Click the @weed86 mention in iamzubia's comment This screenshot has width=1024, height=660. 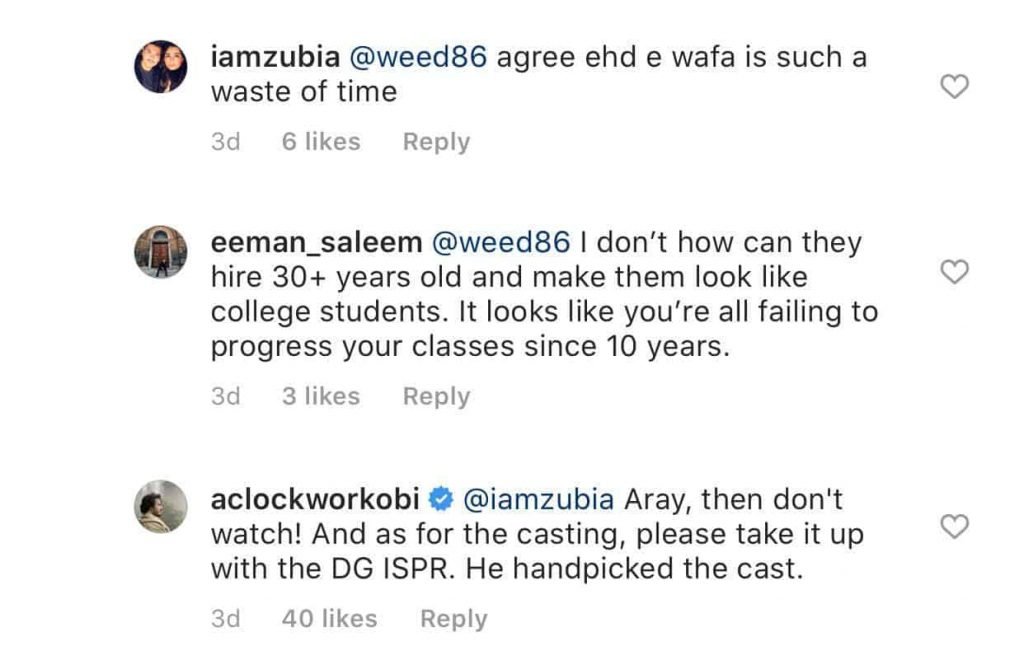point(416,57)
